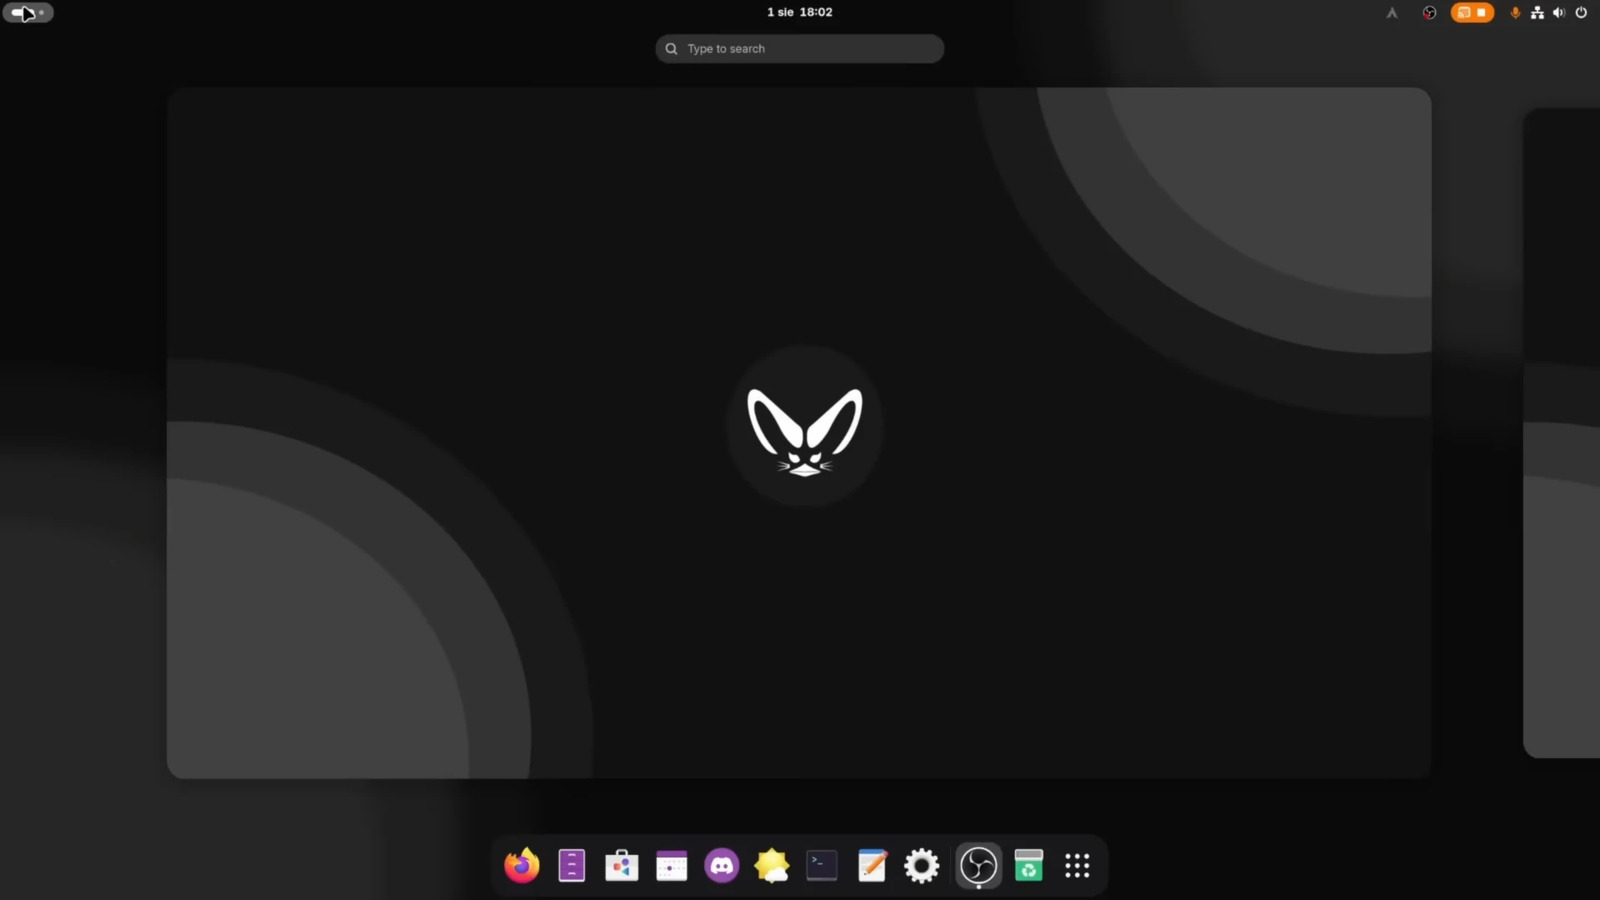Open the network menu in the top bar
The width and height of the screenshot is (1600, 900).
coord(1537,13)
